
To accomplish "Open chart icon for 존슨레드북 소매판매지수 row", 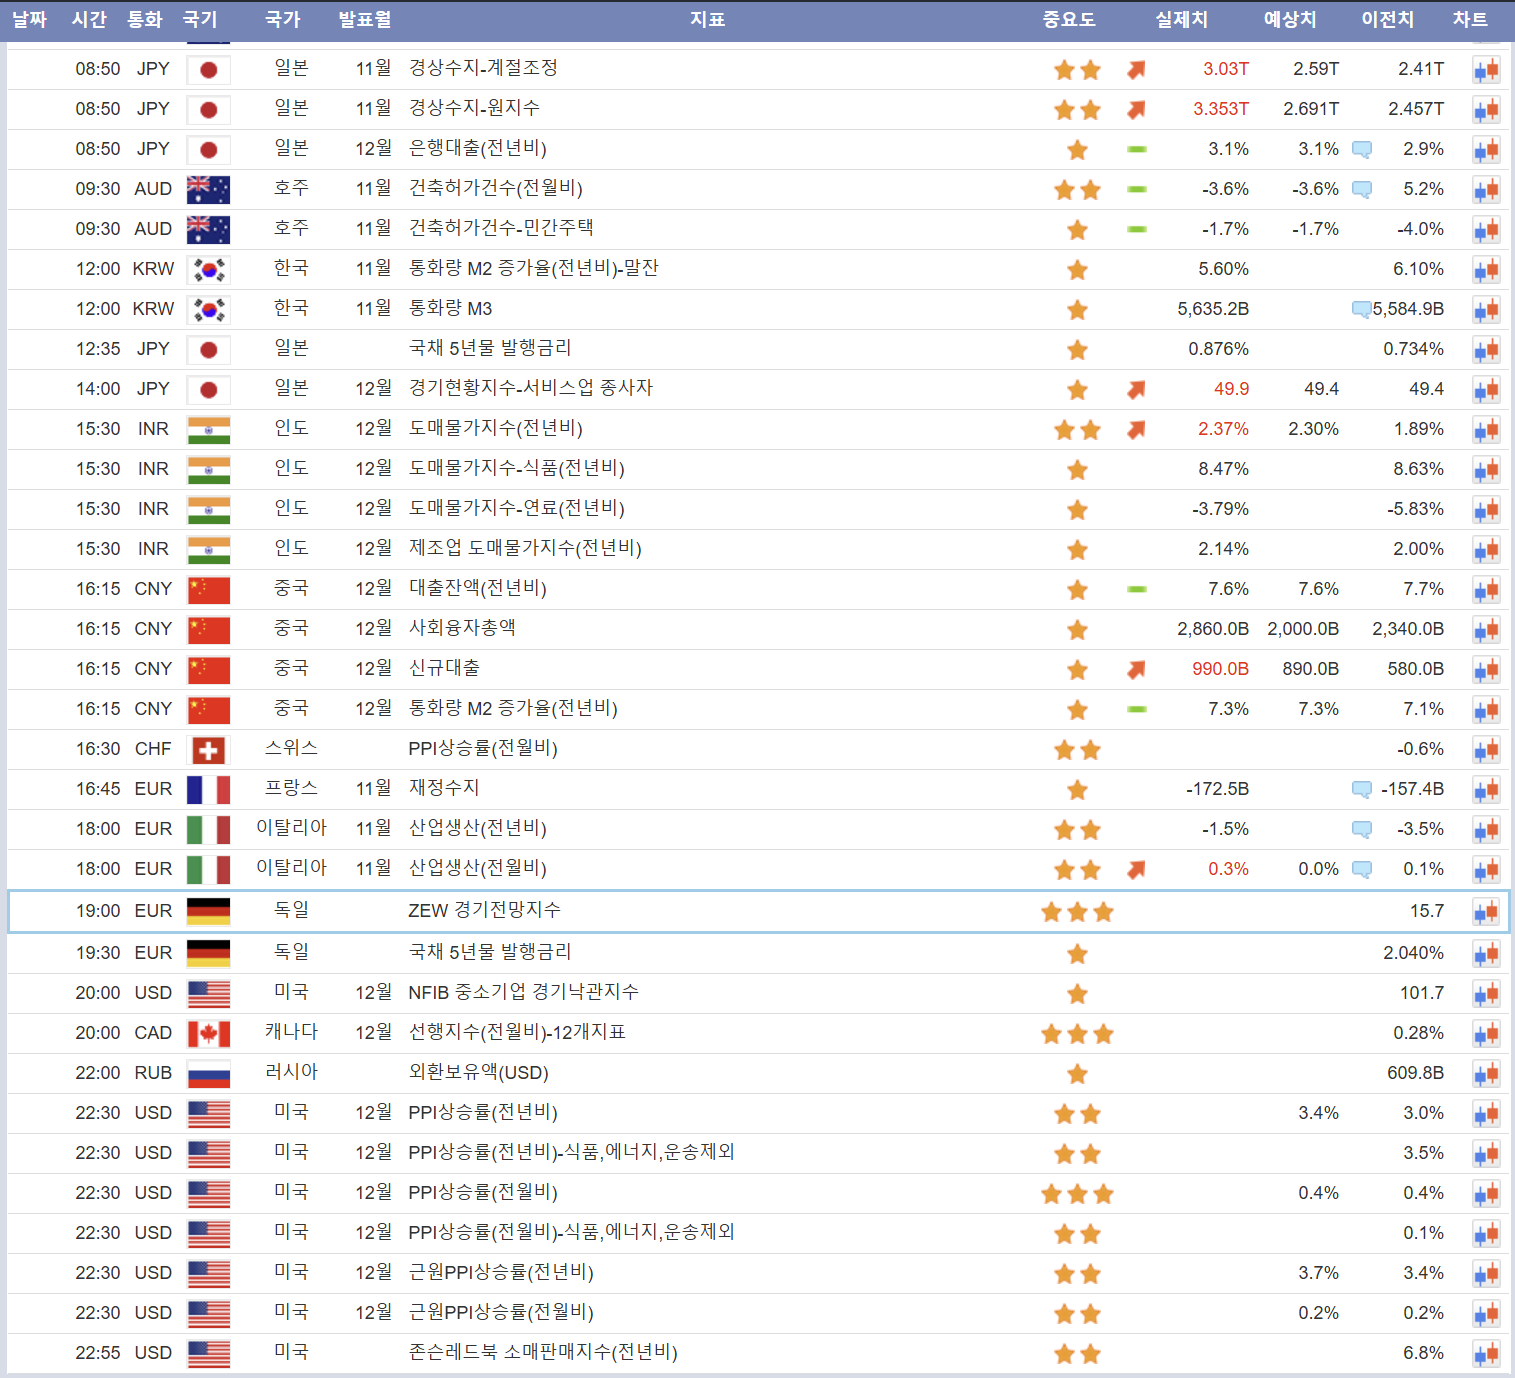I will pyautogui.click(x=1486, y=1353).
